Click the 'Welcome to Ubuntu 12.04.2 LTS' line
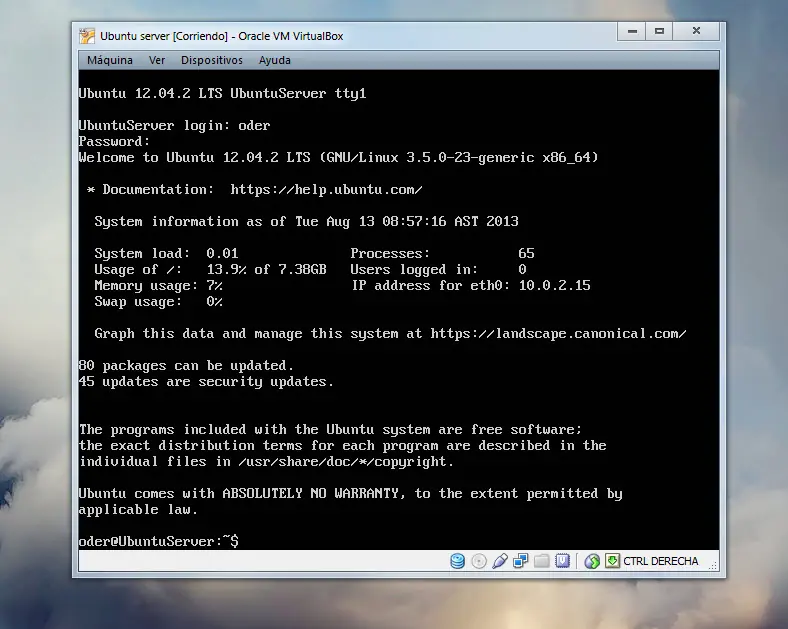This screenshot has width=788, height=629. [x=339, y=157]
